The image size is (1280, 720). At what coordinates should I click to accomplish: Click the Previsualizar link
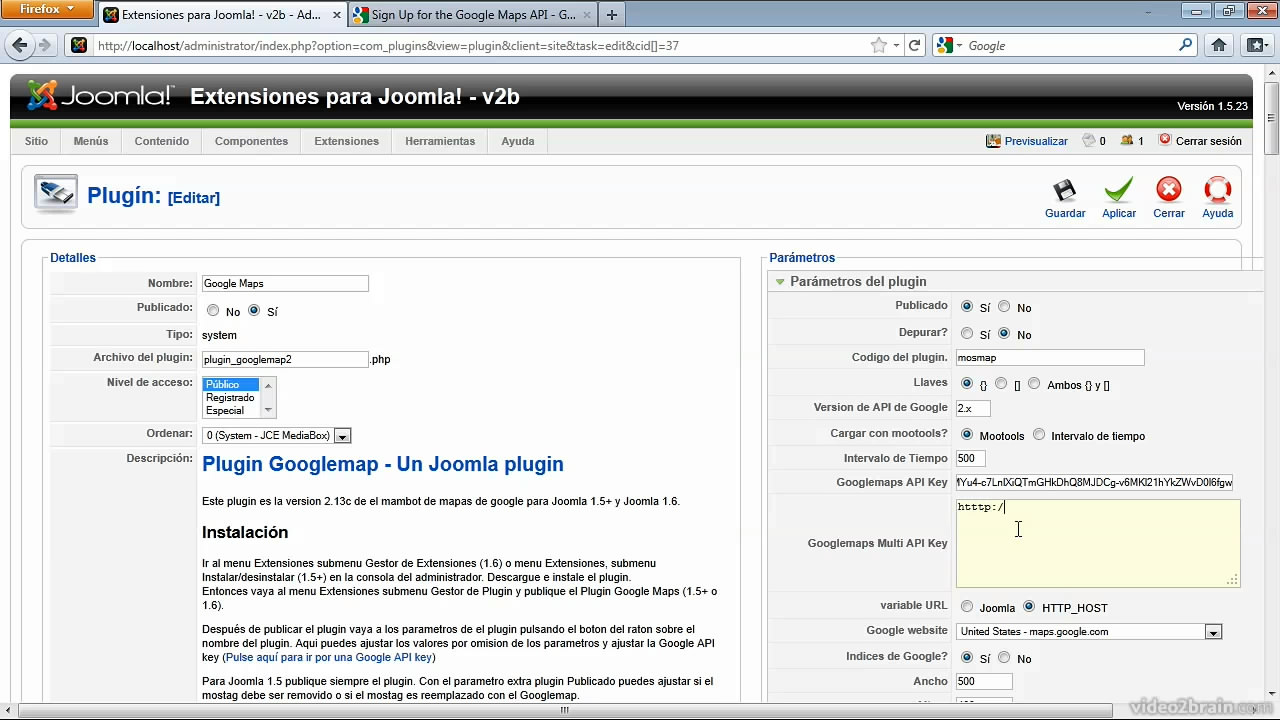1036,141
